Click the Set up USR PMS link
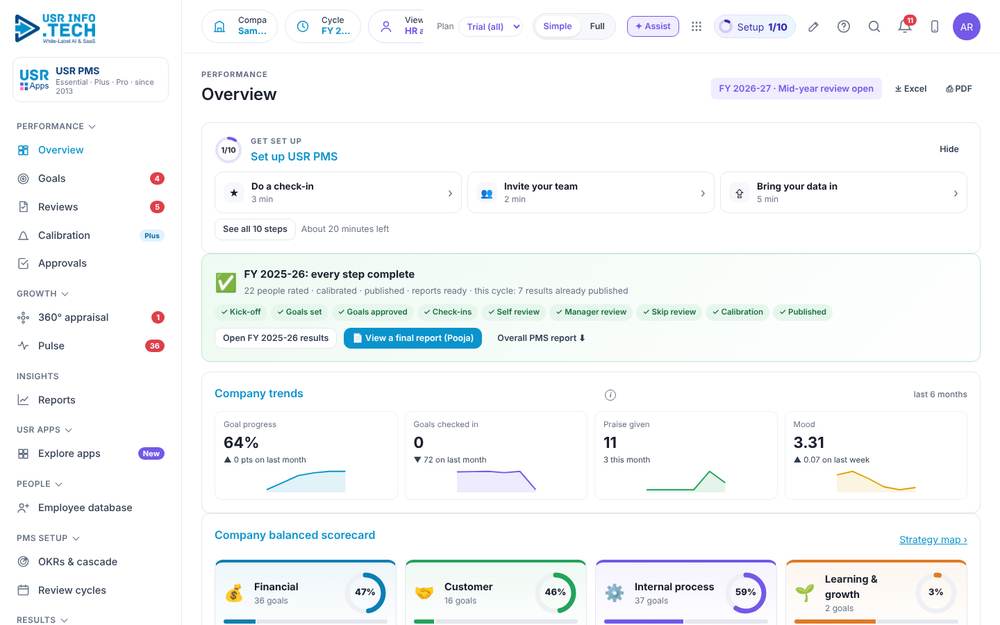The image size is (1000, 625). (294, 156)
